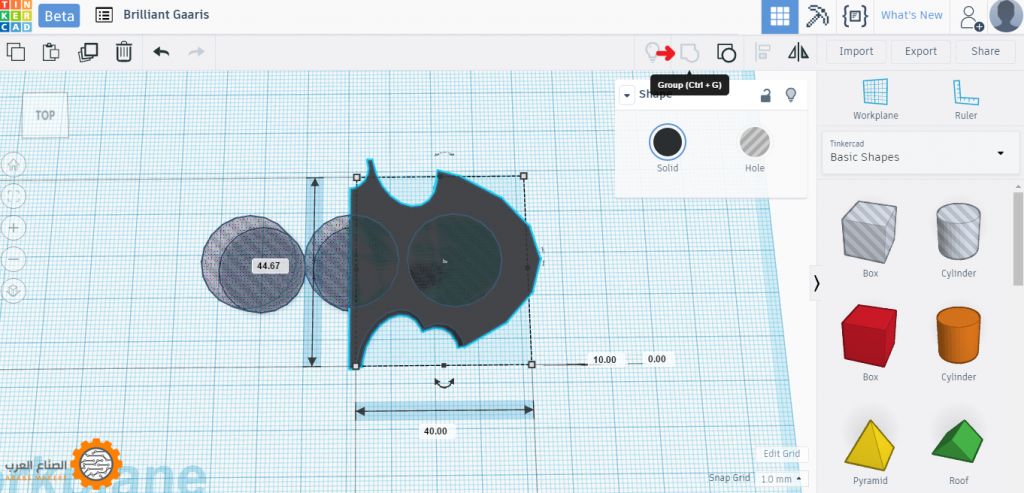1024x493 pixels.
Task: Open the Basic Shapes category dropdown
Action: 920,152
